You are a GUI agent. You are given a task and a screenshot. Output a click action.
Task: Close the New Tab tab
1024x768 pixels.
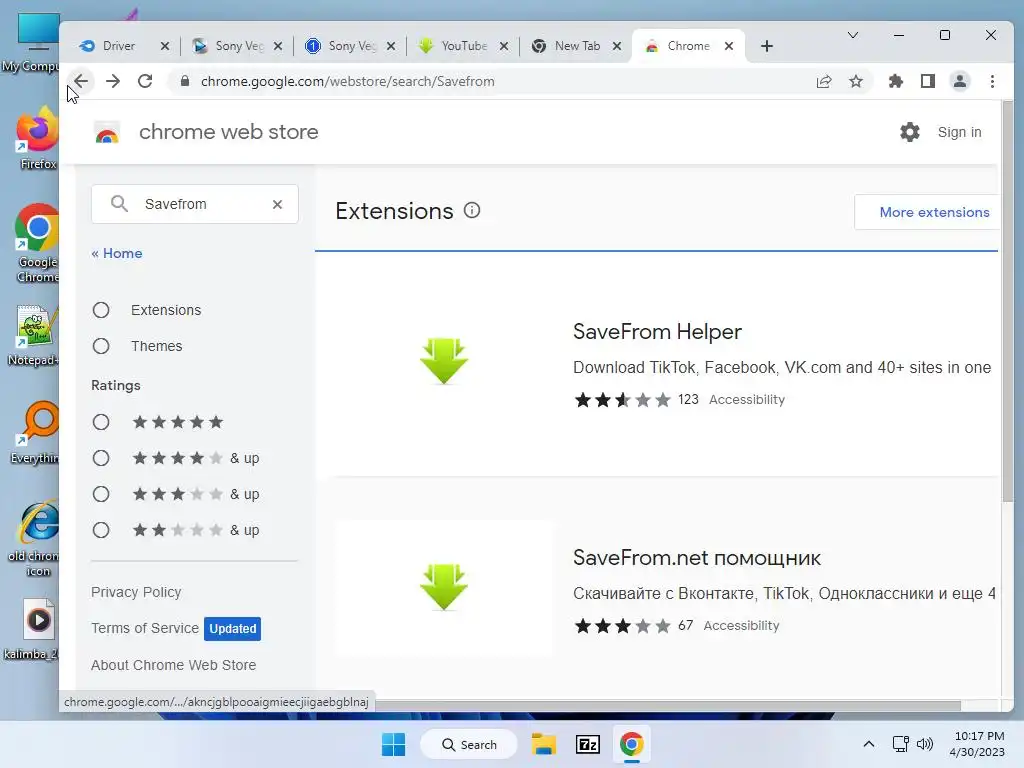click(x=616, y=46)
